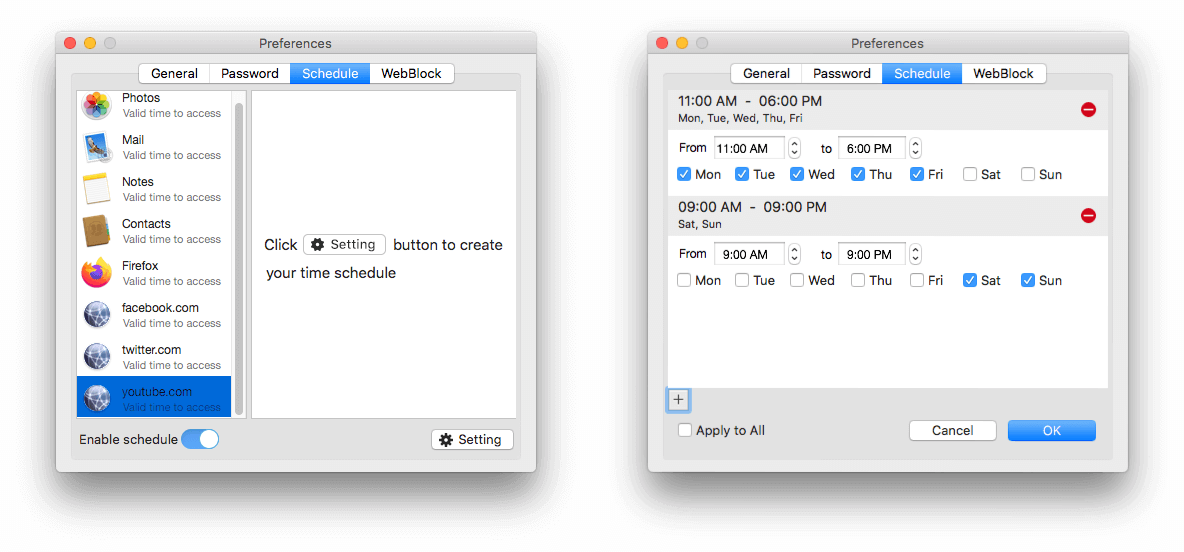Screen dimensions: 1184x552
Task: Check Sat in the 11:00 AM schedule
Action: click(970, 174)
